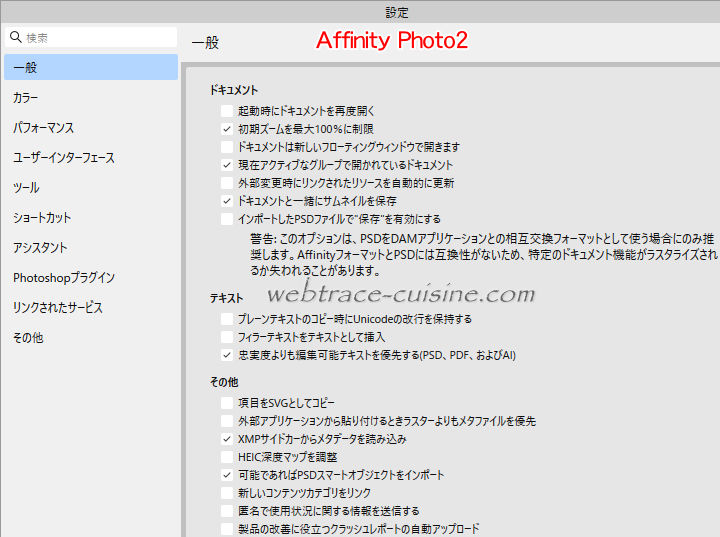
Task: Enable フィラーテキストをテキストとして挿入 checkbox
Action: coord(227,337)
